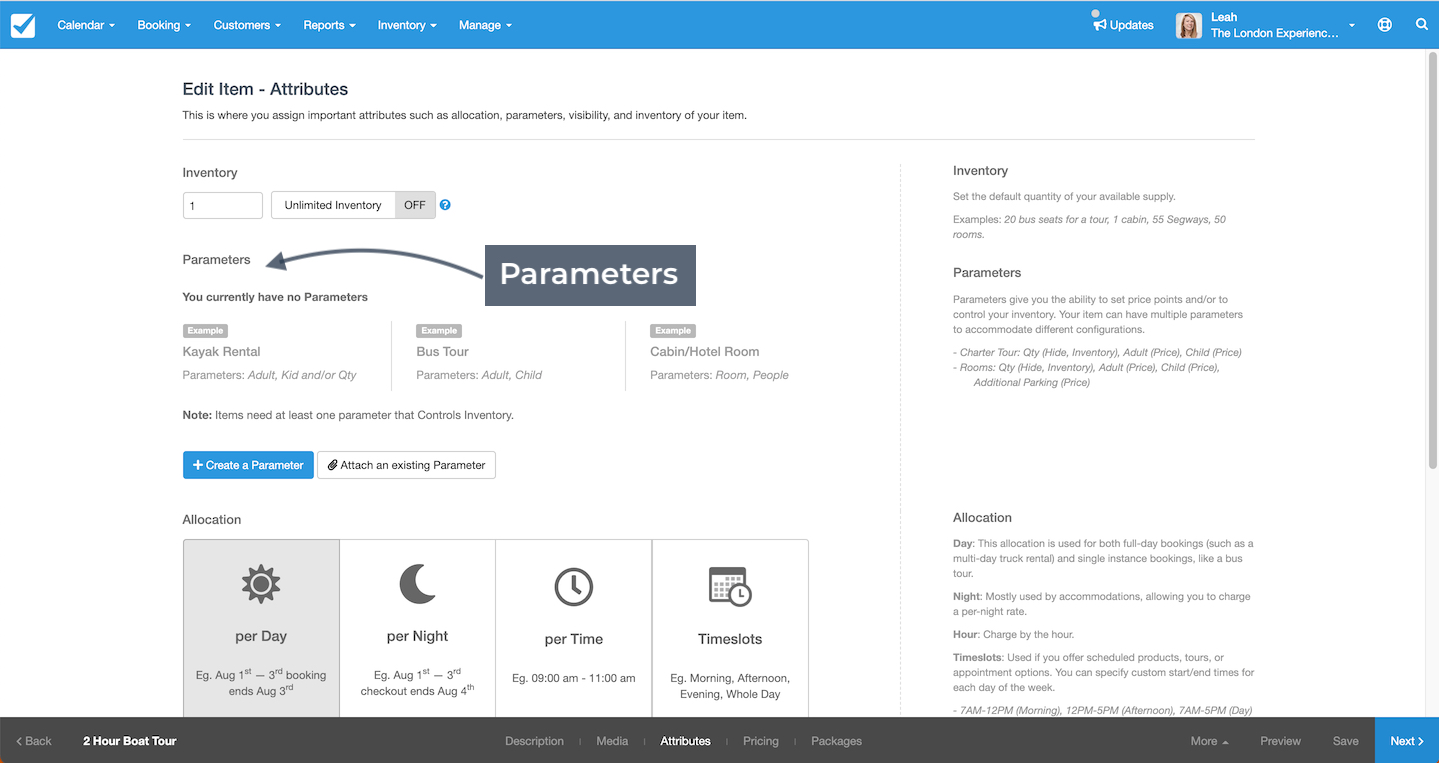Click the 'Edit Item - Attributes' heading
Screen dimensions: 1439x763
(265, 89)
